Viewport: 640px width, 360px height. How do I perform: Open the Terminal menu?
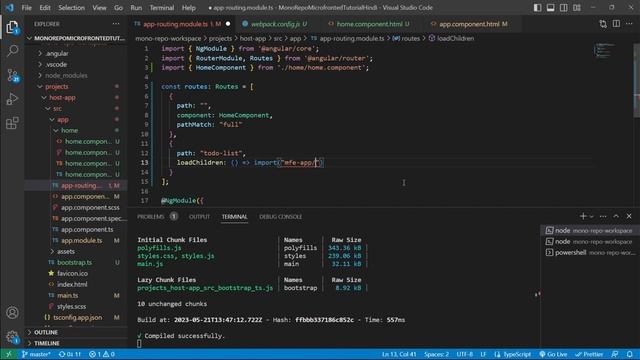162,7
